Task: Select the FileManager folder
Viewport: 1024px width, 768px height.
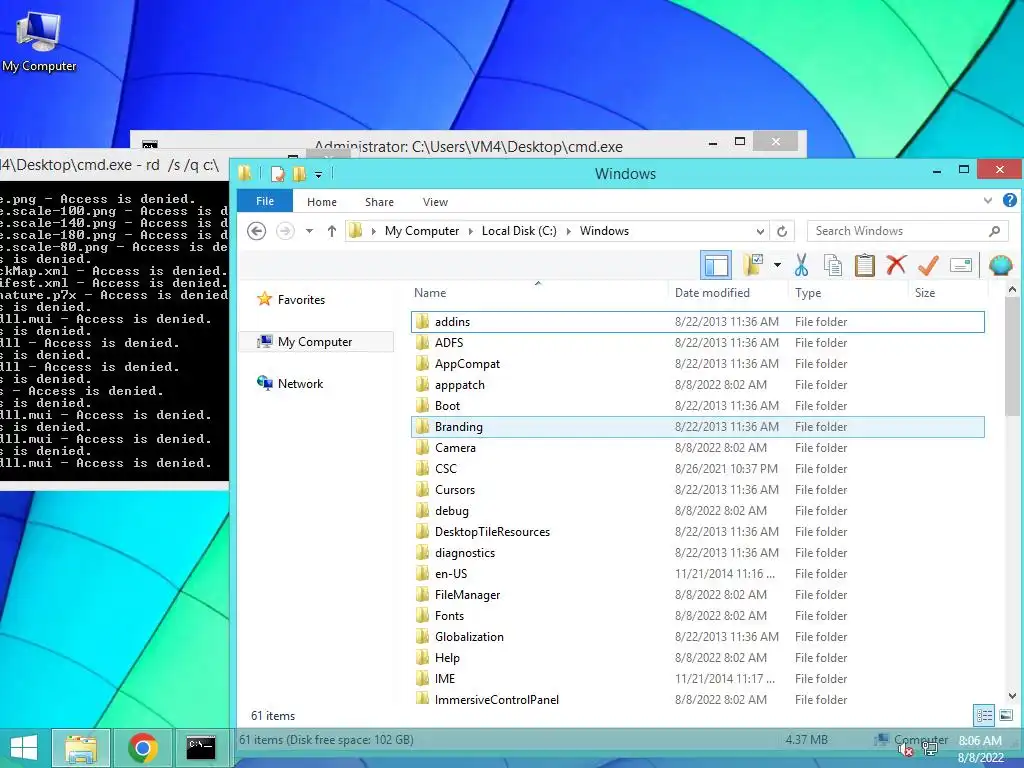Action: [697, 594]
